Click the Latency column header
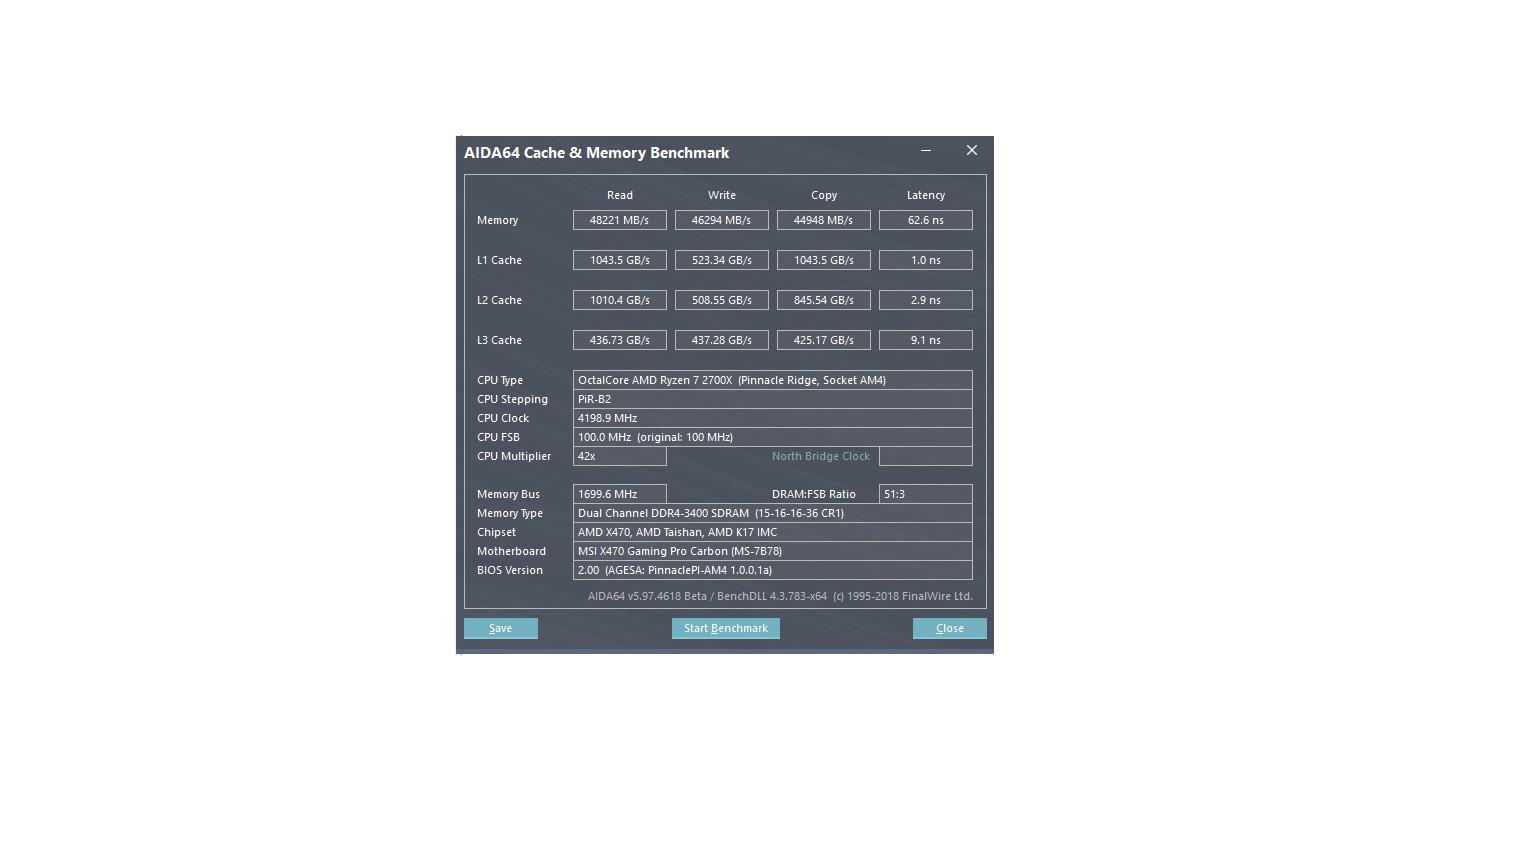Screen dimensions: 1536x864 point(926,195)
